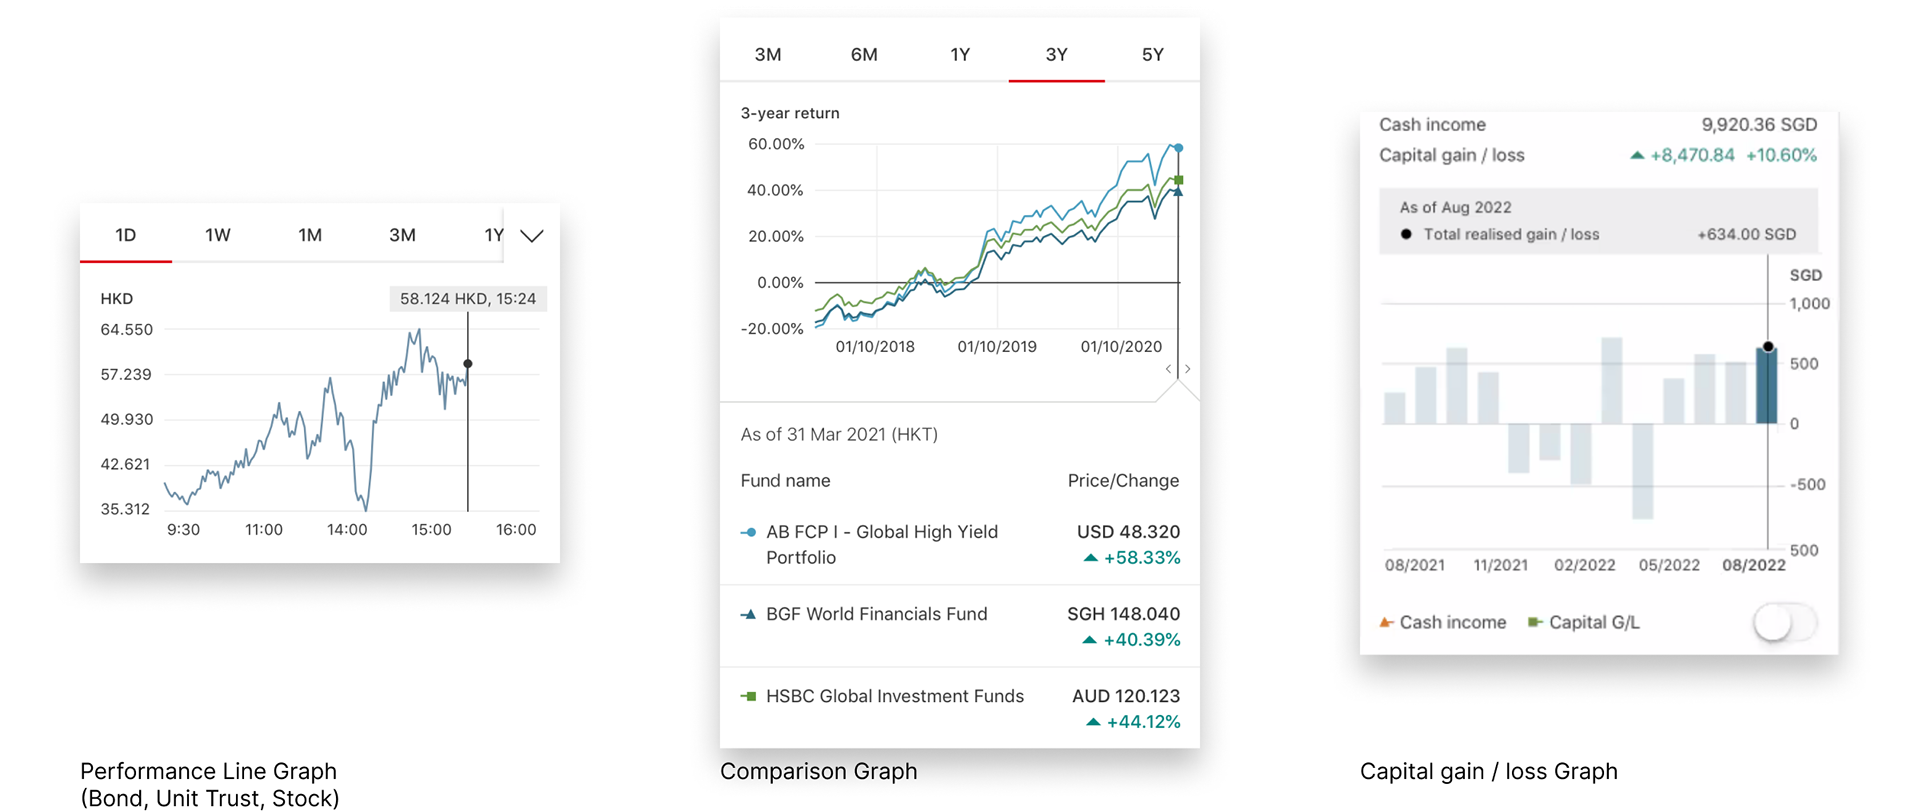Click the HSBC Global Investment green marker

[748, 696]
